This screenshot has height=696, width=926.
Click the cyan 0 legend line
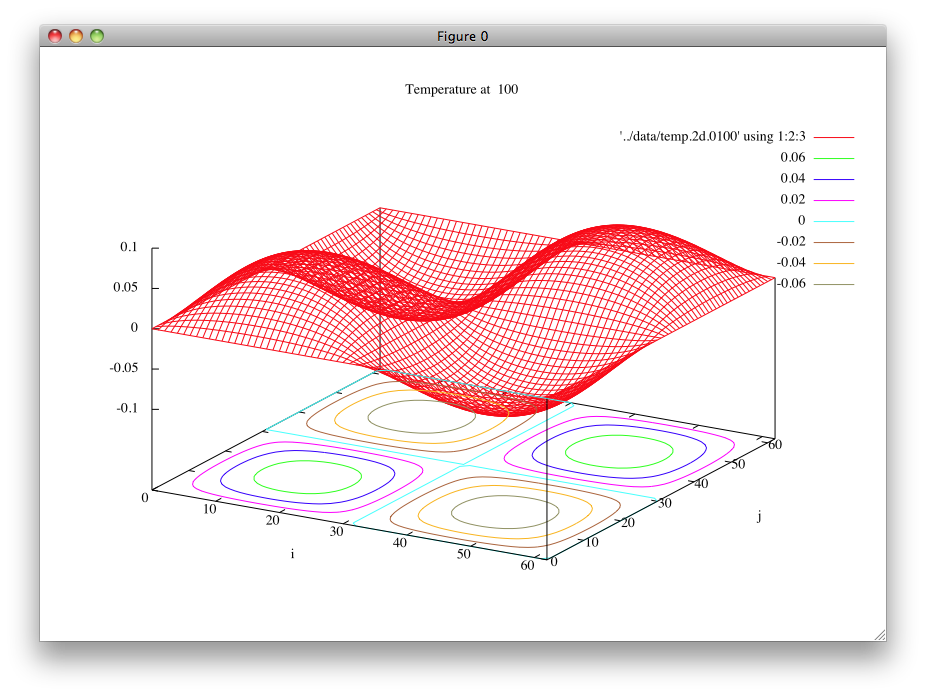point(834,221)
